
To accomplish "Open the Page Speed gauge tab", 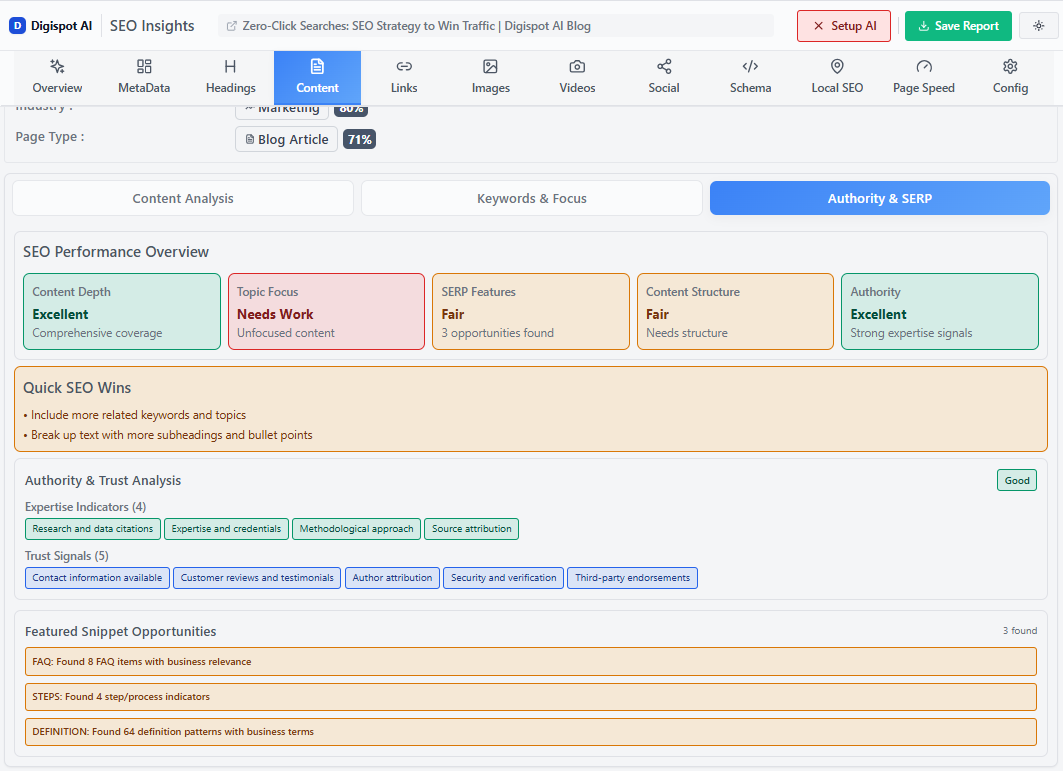I will (924, 67).
